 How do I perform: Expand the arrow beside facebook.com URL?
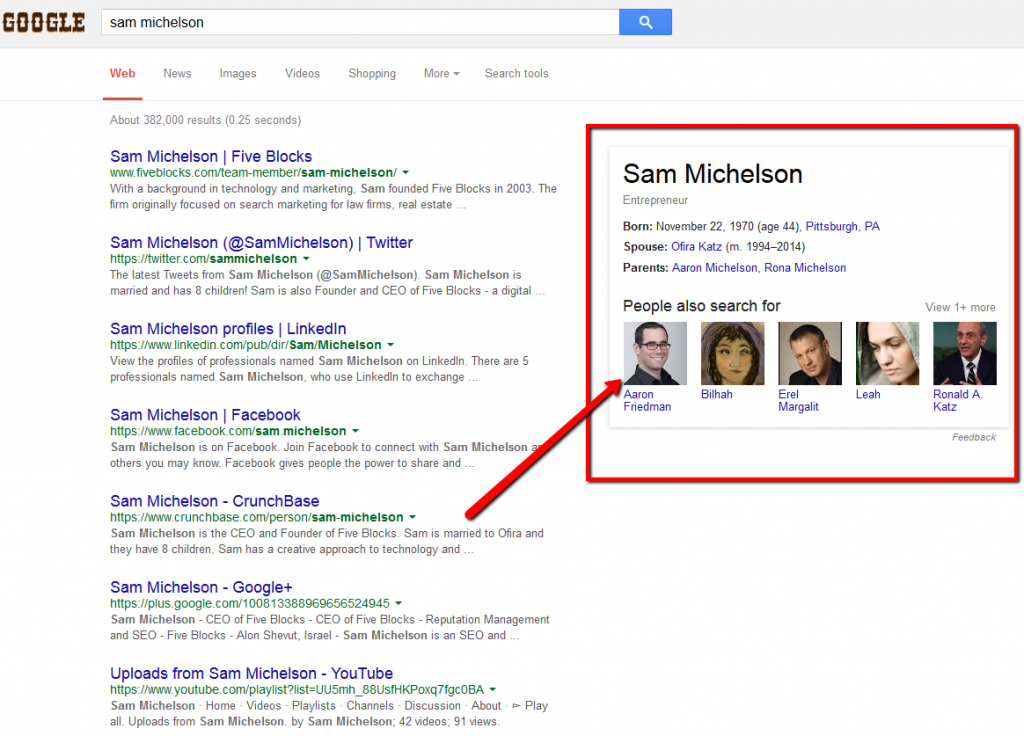tap(355, 431)
